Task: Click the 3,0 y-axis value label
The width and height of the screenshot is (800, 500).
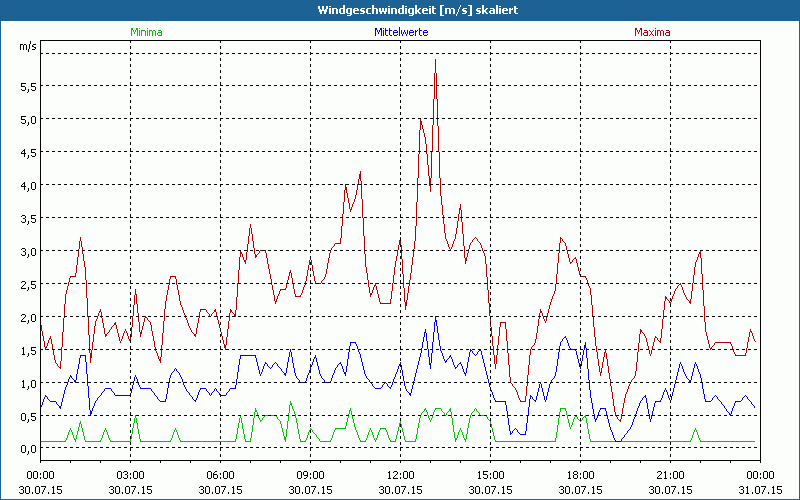Action: tap(27, 251)
